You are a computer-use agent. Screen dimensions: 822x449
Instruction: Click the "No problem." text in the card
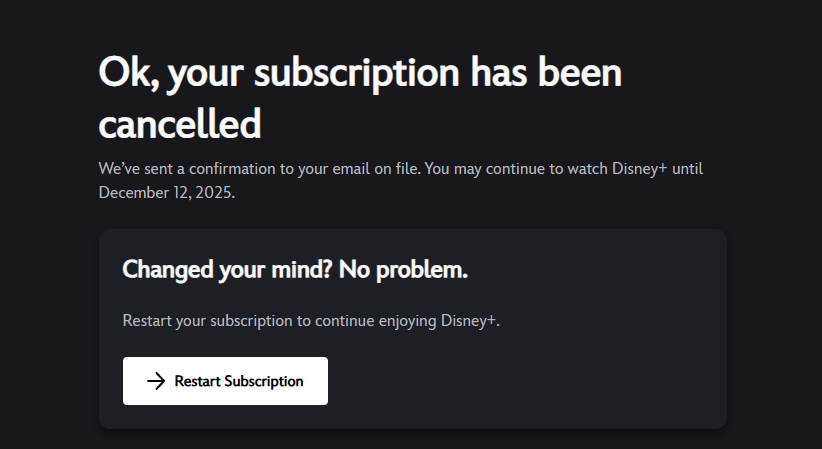(x=403, y=269)
